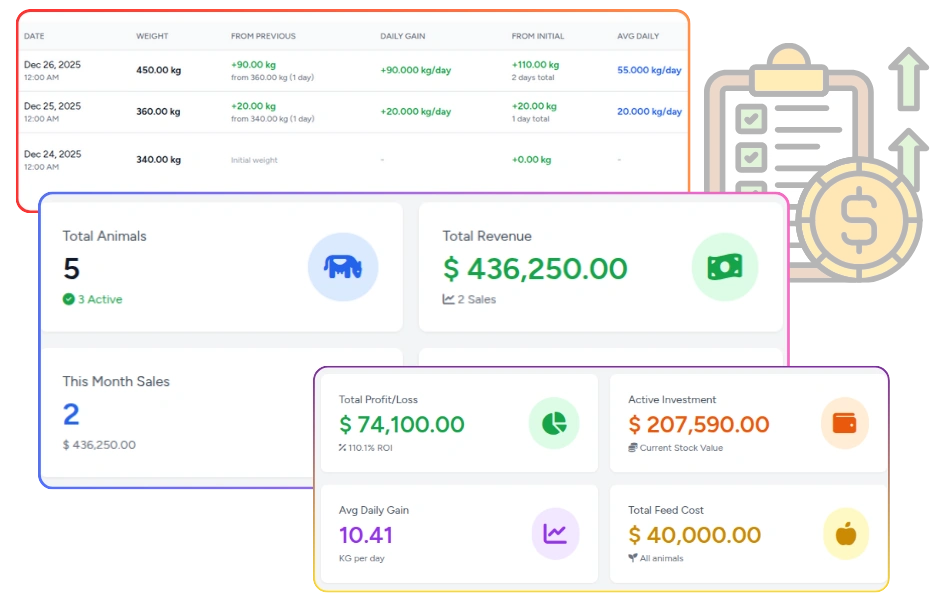The height and width of the screenshot is (600, 950).
Task: Click the Total Animals count 5
Action: coord(71,268)
